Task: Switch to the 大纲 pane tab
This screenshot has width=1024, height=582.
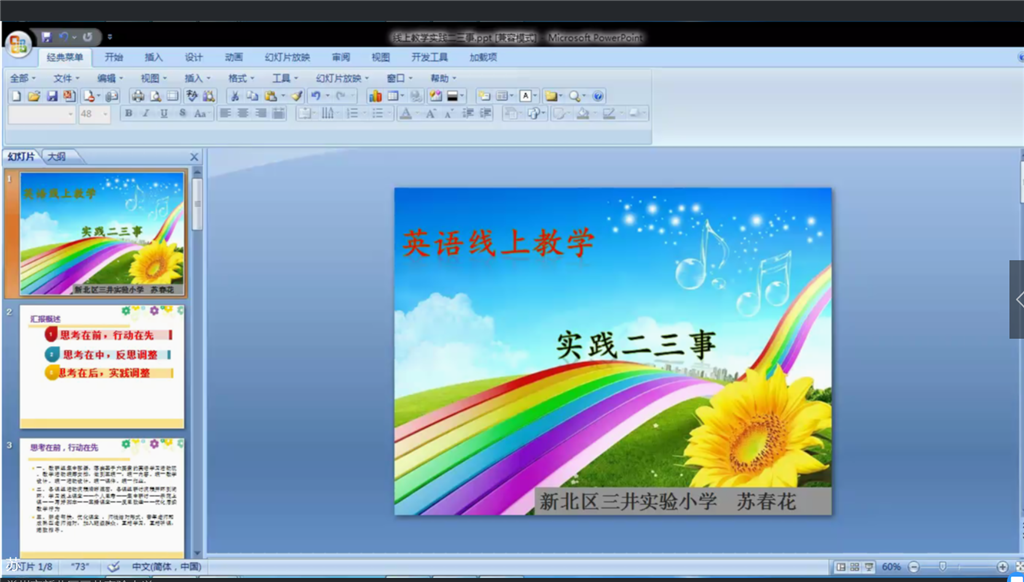Action: 57,157
